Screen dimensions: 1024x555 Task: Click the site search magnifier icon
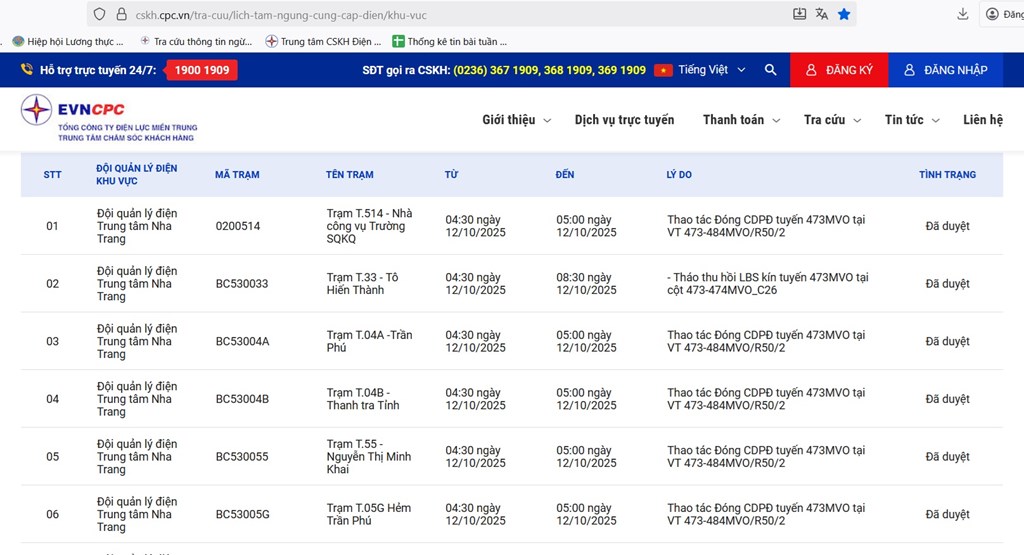coord(770,70)
